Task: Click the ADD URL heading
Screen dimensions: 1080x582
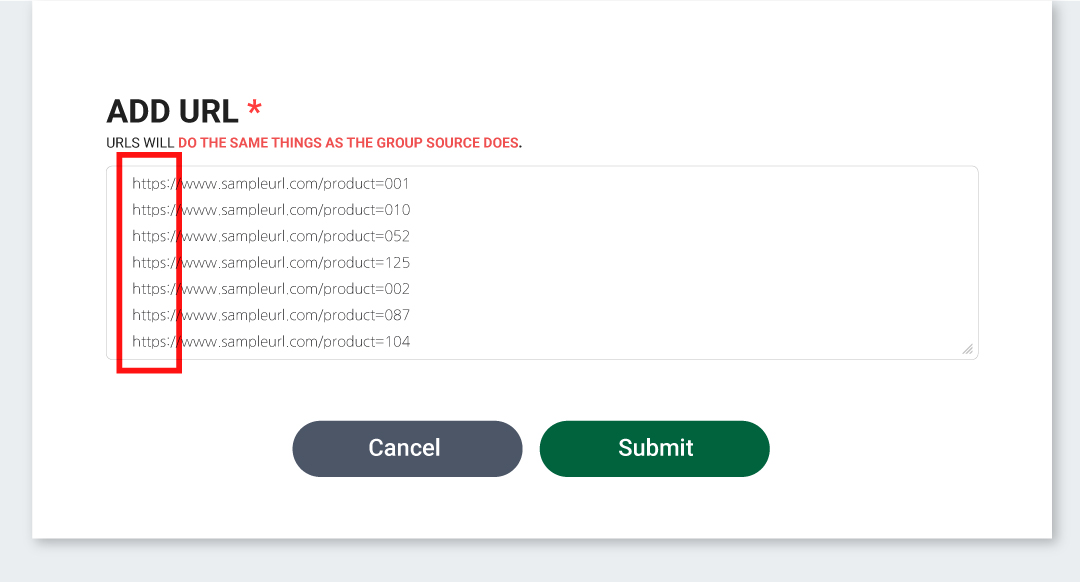Action: coord(172,111)
